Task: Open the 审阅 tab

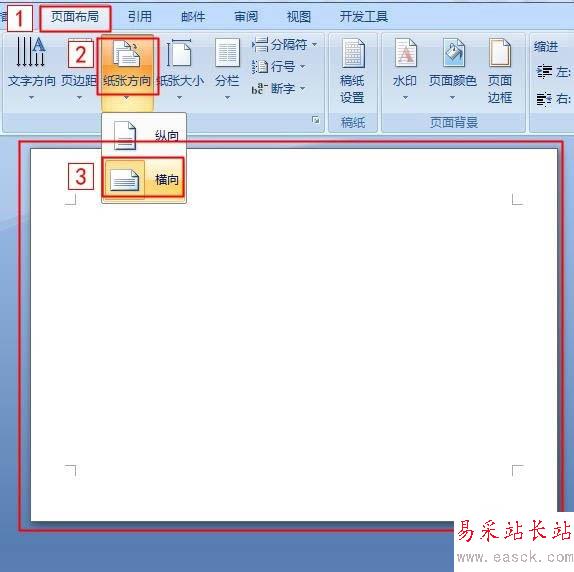Action: coord(246,17)
